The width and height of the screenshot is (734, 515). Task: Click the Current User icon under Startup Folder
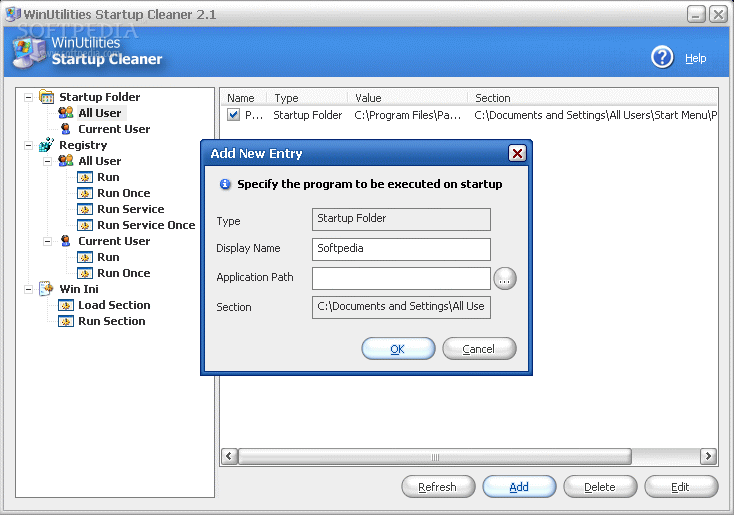pyautogui.click(x=66, y=129)
